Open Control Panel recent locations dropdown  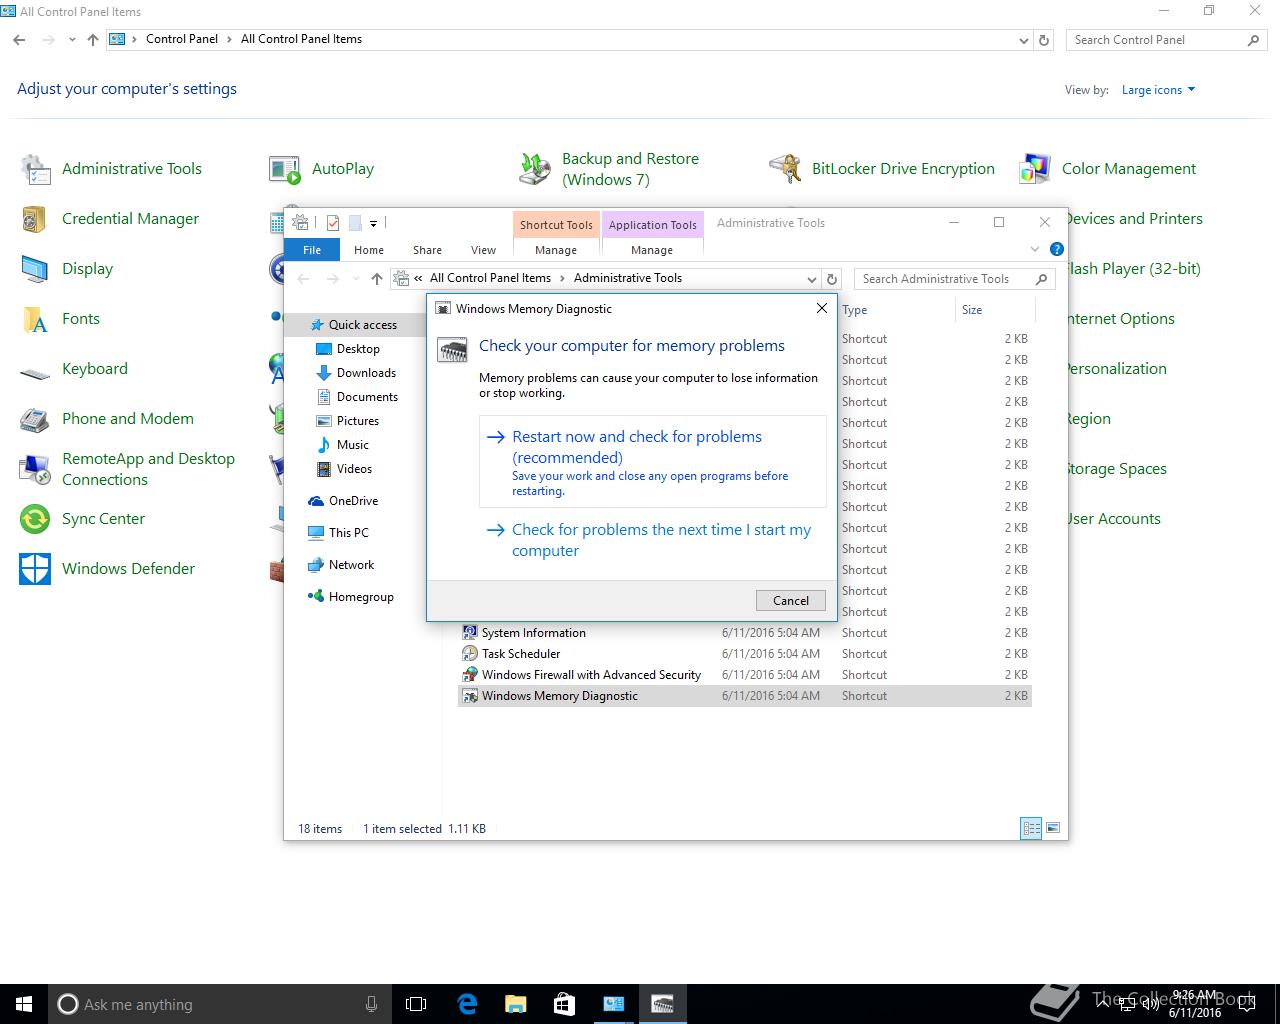click(x=72, y=40)
